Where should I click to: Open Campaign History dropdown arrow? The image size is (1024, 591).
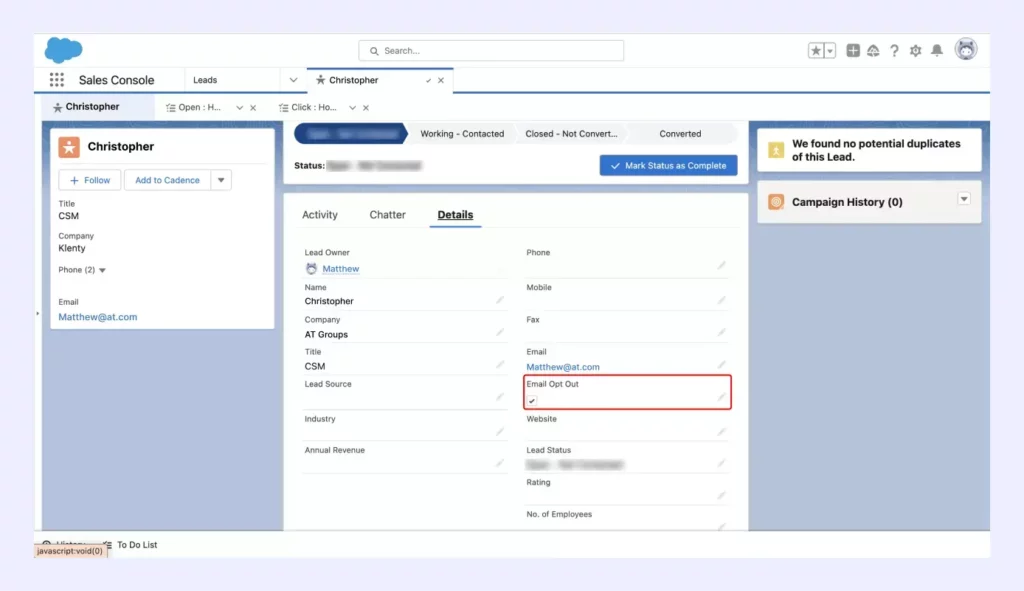(964, 199)
